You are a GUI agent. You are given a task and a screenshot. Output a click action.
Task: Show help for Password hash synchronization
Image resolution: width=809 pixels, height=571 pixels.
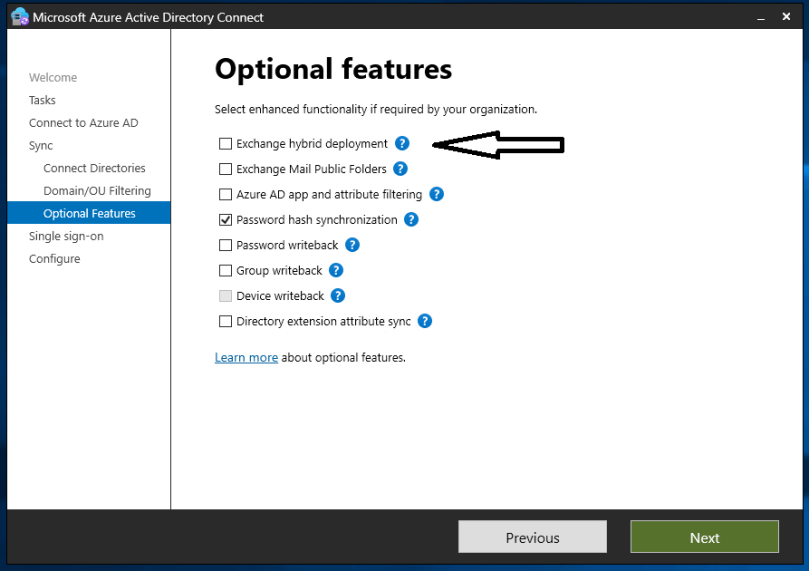tap(411, 220)
